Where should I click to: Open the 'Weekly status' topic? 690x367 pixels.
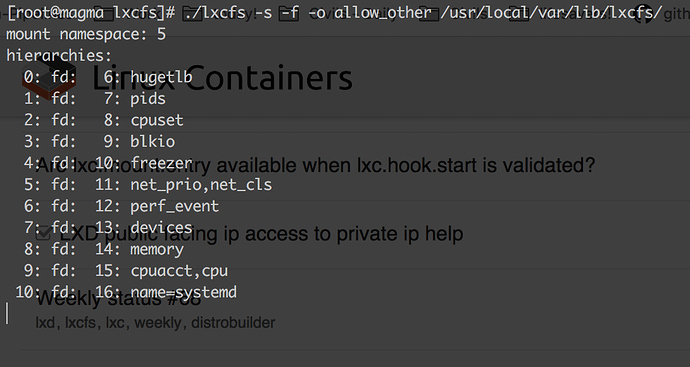click(x=119, y=299)
